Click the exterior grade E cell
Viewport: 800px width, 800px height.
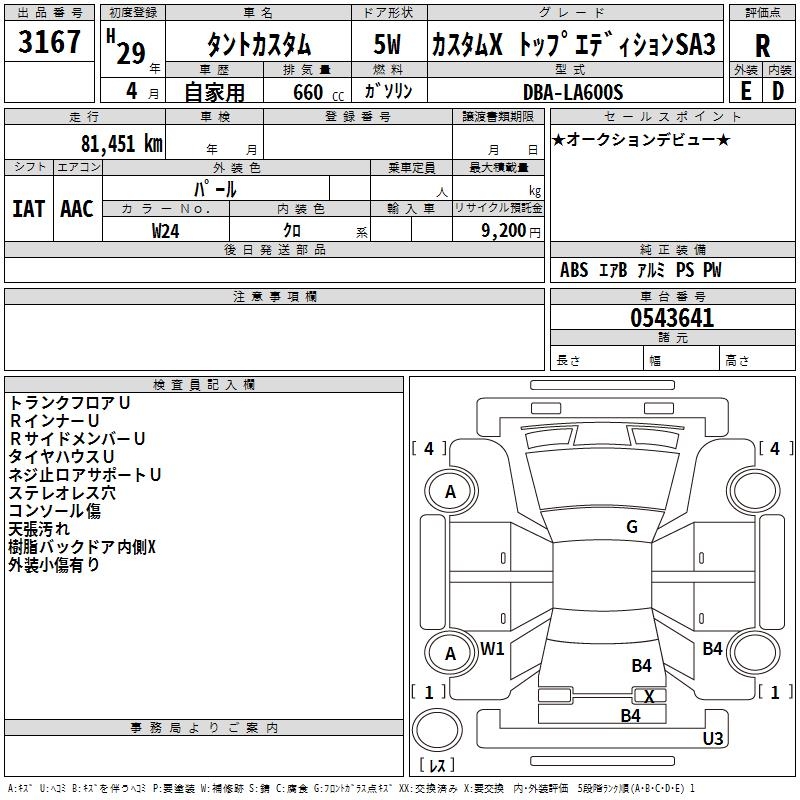point(745,91)
